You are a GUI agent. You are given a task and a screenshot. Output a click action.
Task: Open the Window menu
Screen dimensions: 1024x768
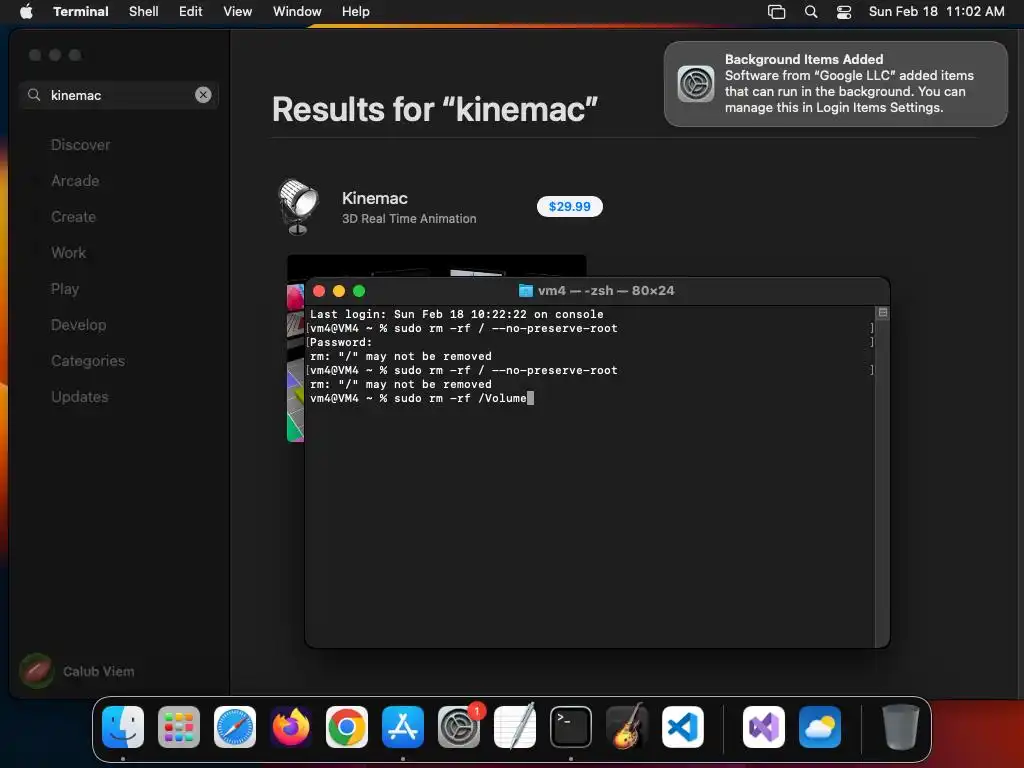click(296, 11)
